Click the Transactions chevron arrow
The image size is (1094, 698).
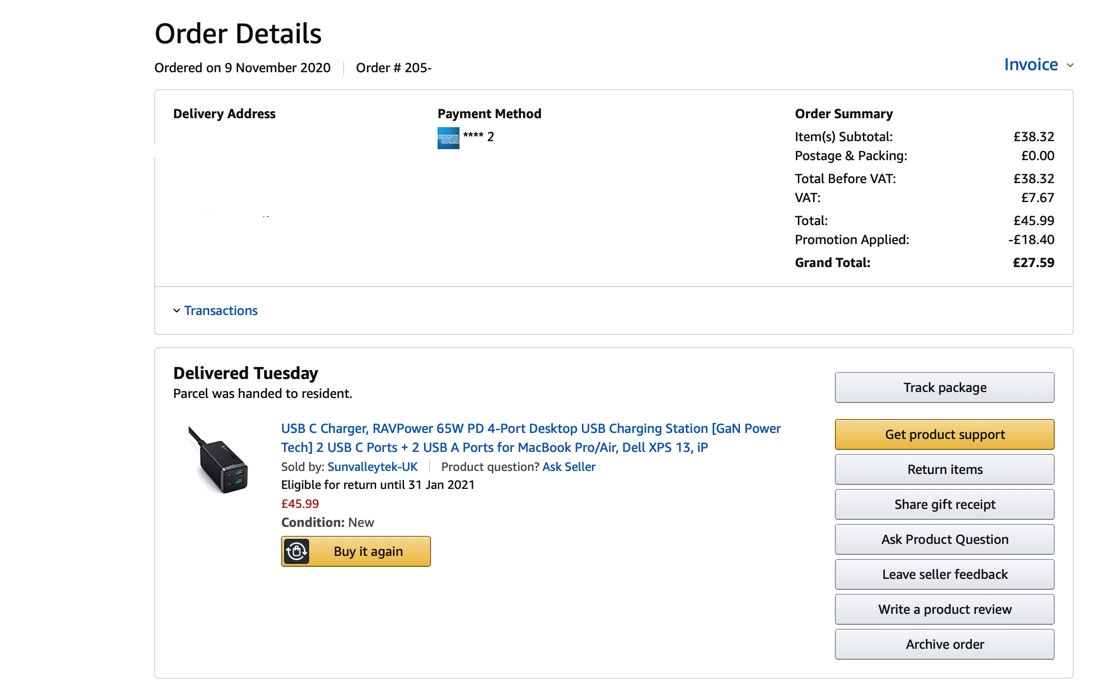pyautogui.click(x=177, y=311)
